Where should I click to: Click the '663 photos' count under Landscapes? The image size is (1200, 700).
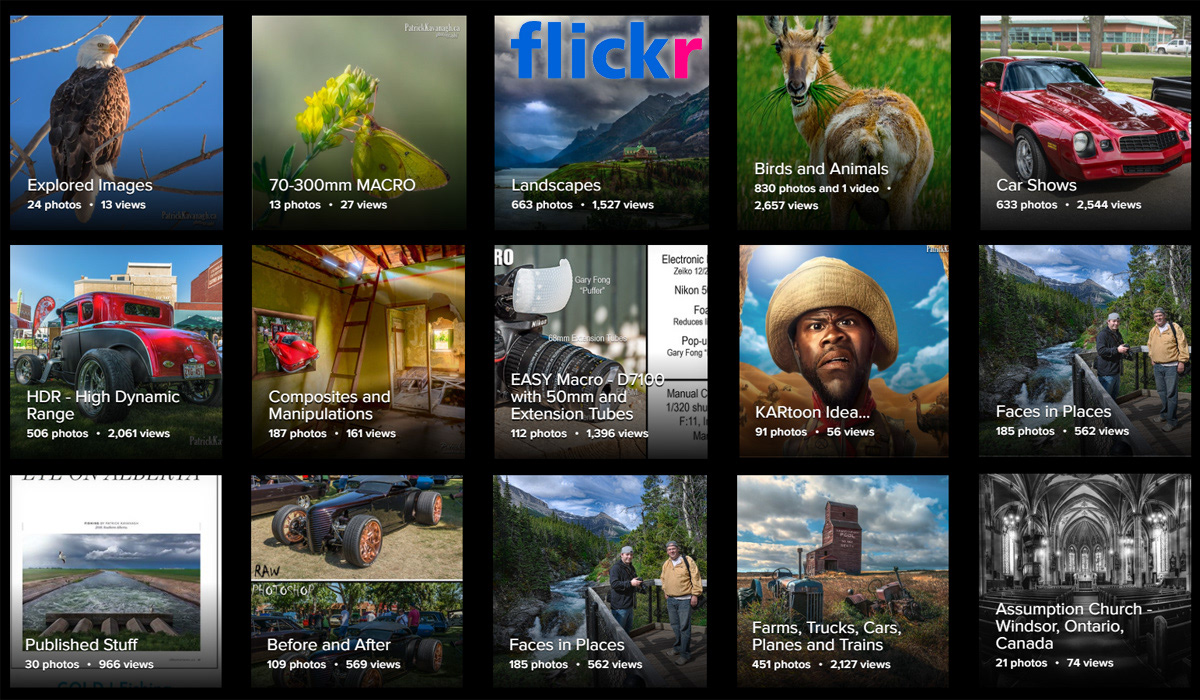point(542,205)
